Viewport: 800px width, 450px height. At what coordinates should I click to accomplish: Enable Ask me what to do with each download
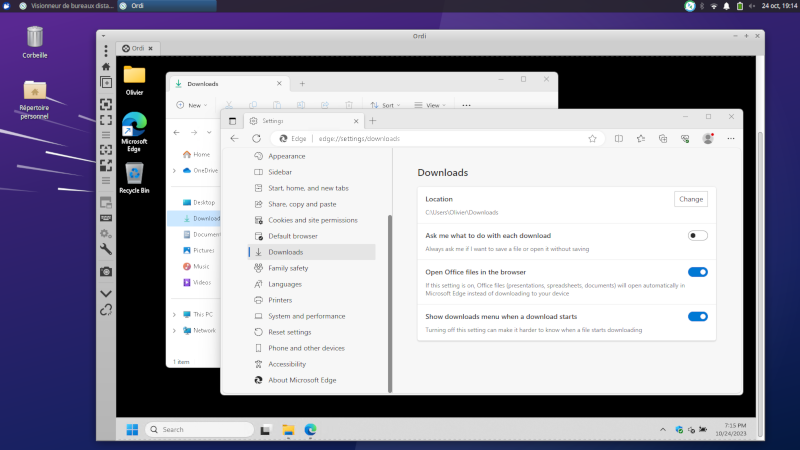pos(697,235)
